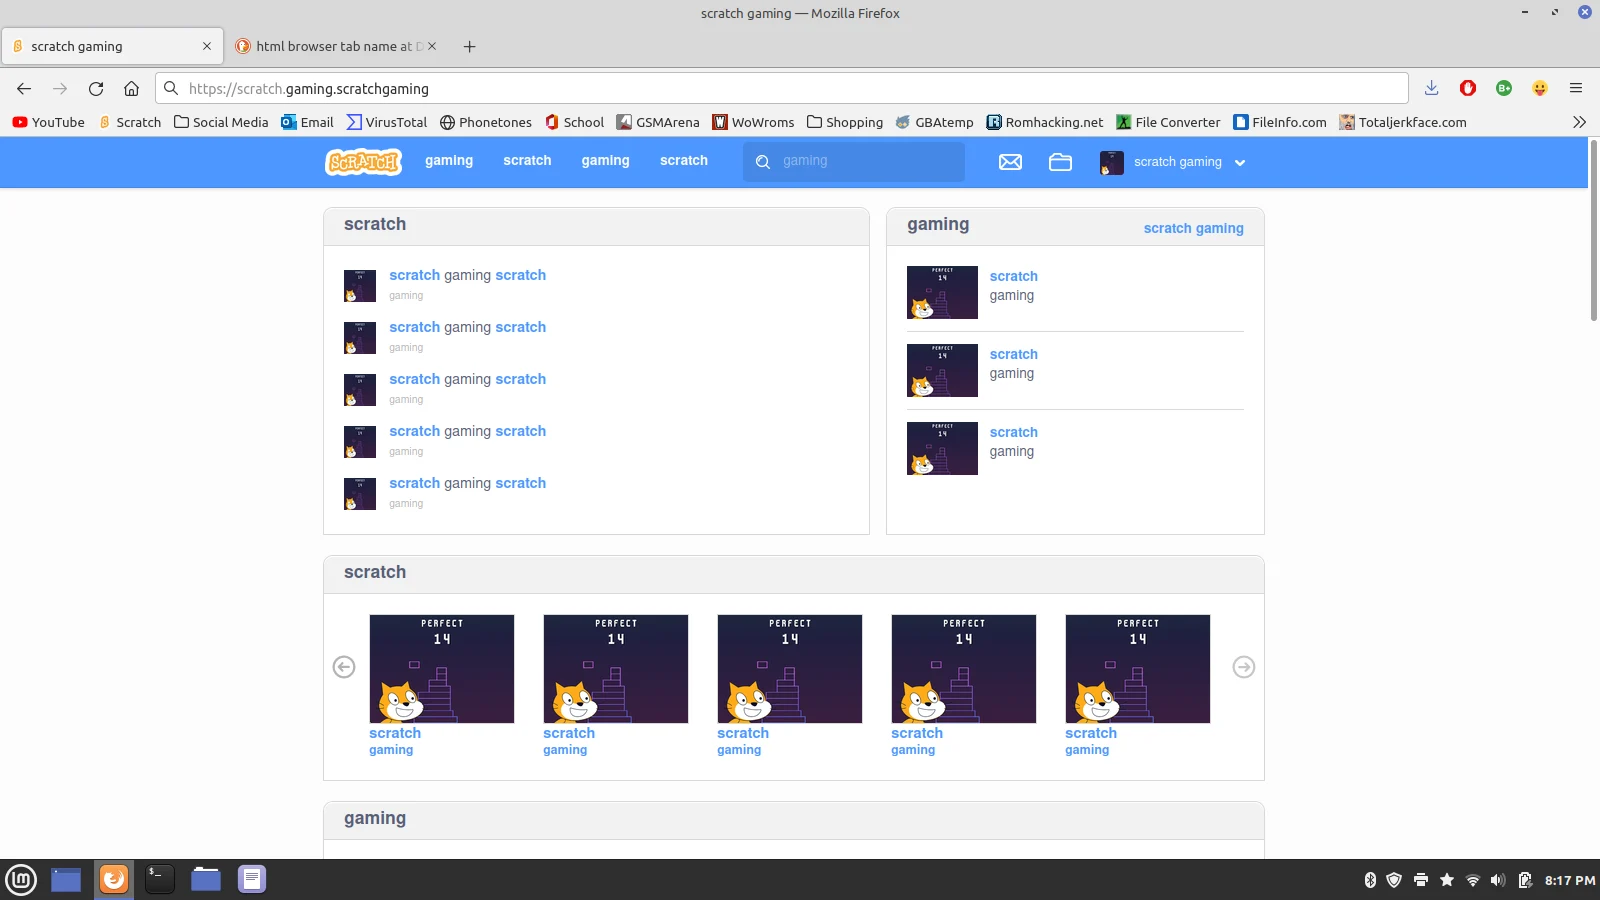Viewport: 1600px width, 900px height.
Task: Open the Firefox hamburger menu
Action: (1575, 88)
